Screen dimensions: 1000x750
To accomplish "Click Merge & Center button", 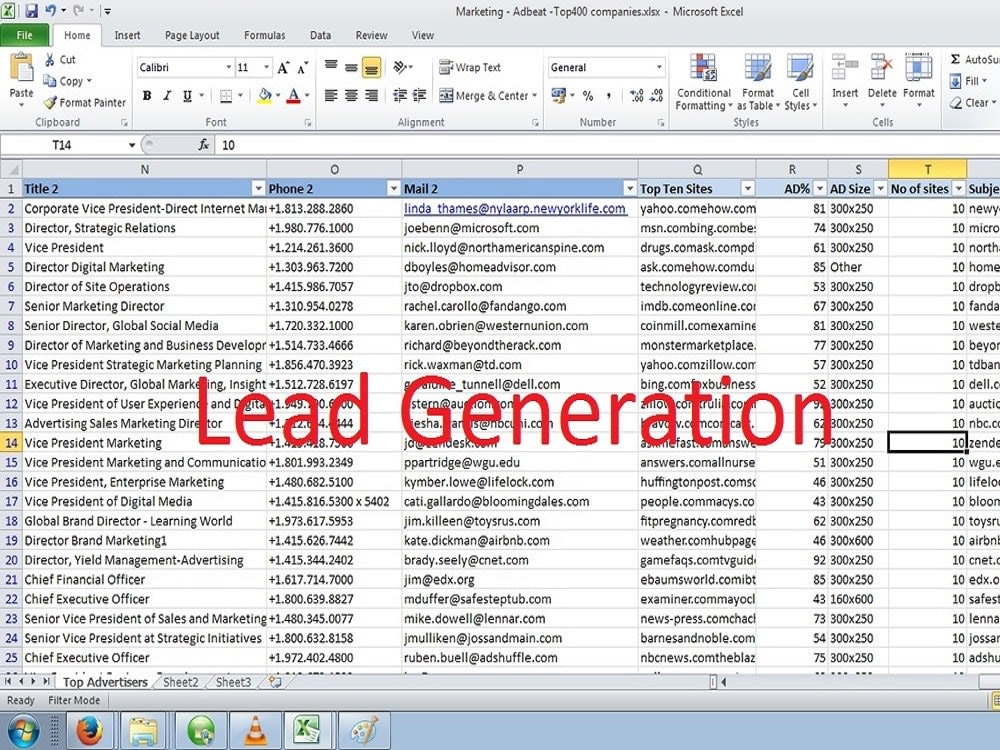I will click(x=489, y=96).
